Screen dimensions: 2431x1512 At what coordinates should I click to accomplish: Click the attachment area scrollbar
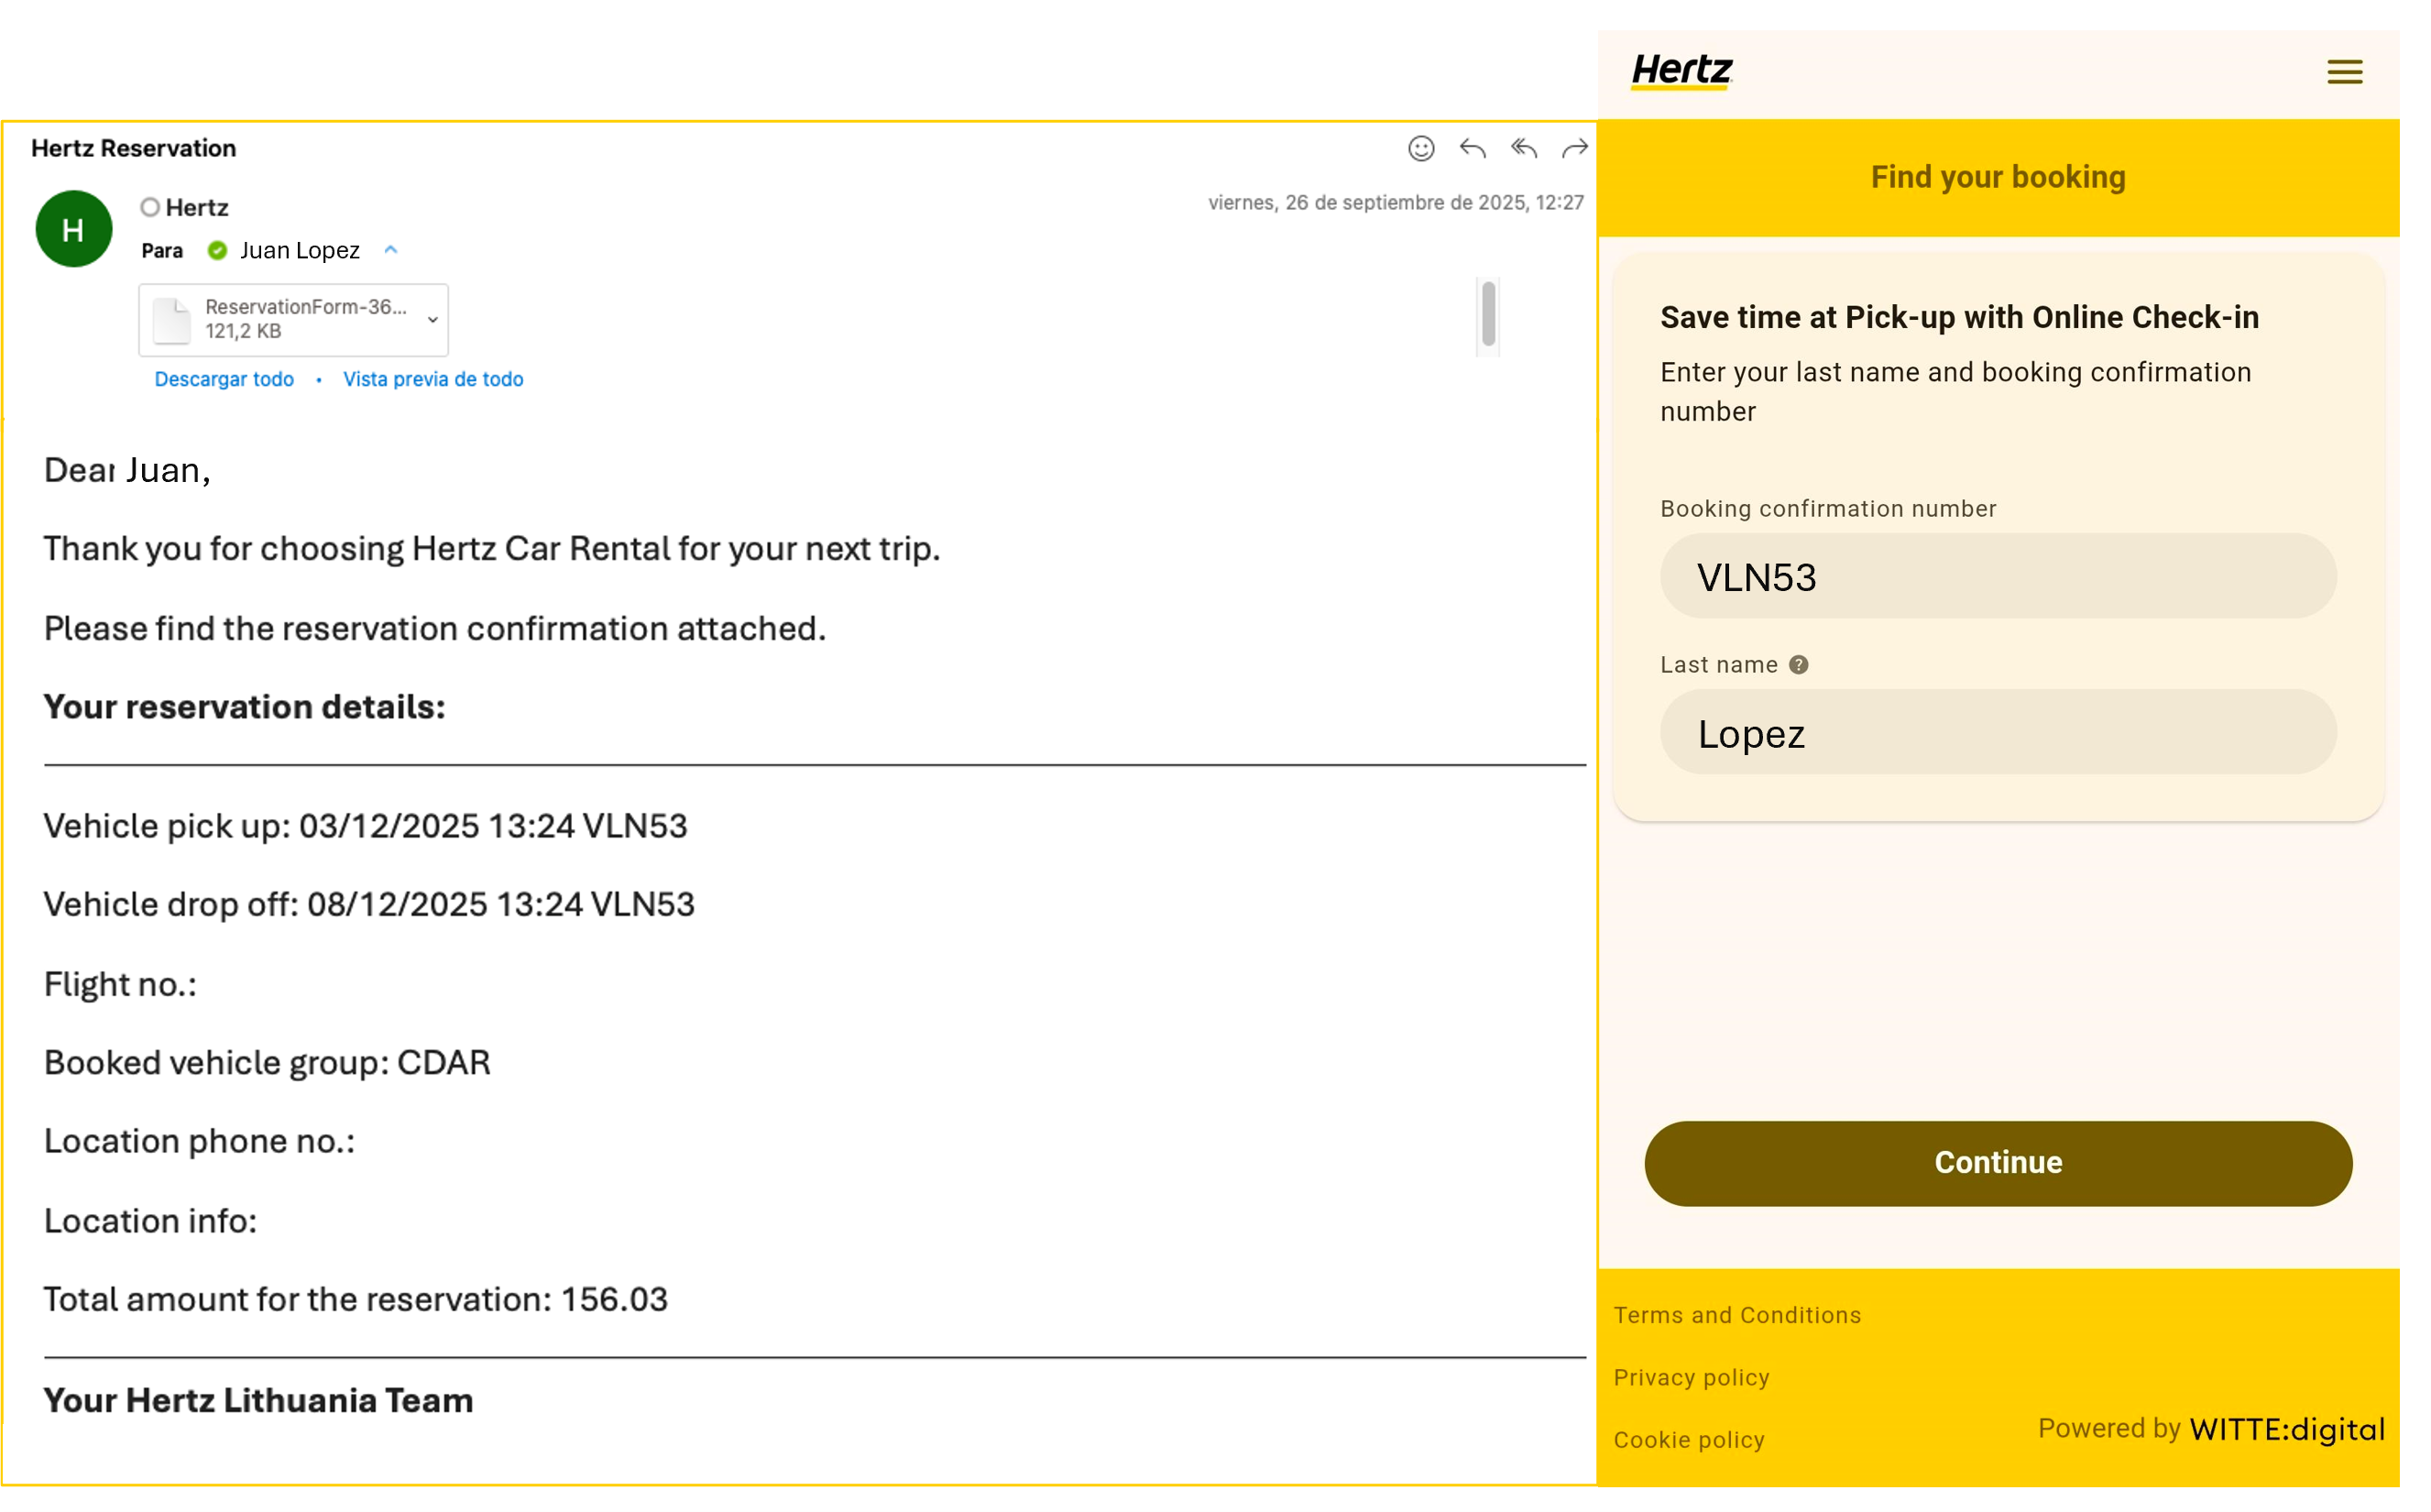[x=1488, y=315]
